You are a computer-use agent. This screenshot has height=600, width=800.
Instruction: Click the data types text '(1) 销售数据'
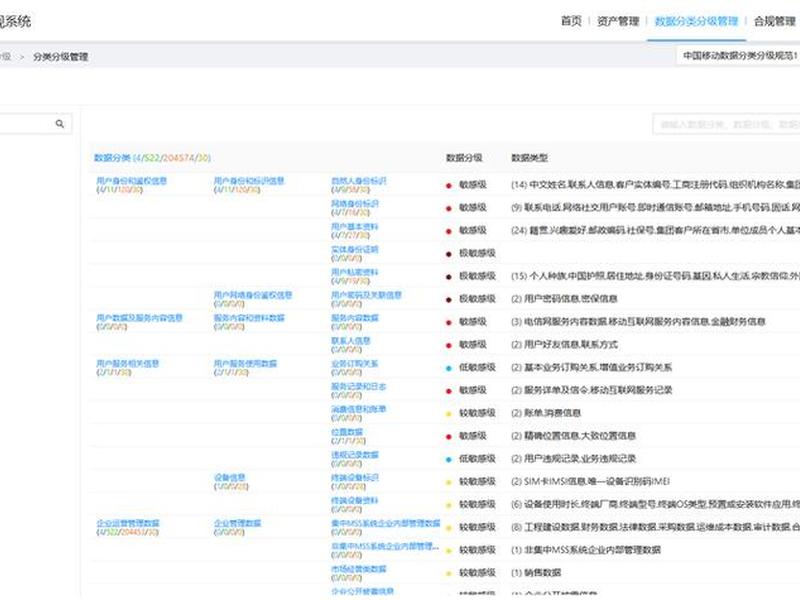[536, 573]
